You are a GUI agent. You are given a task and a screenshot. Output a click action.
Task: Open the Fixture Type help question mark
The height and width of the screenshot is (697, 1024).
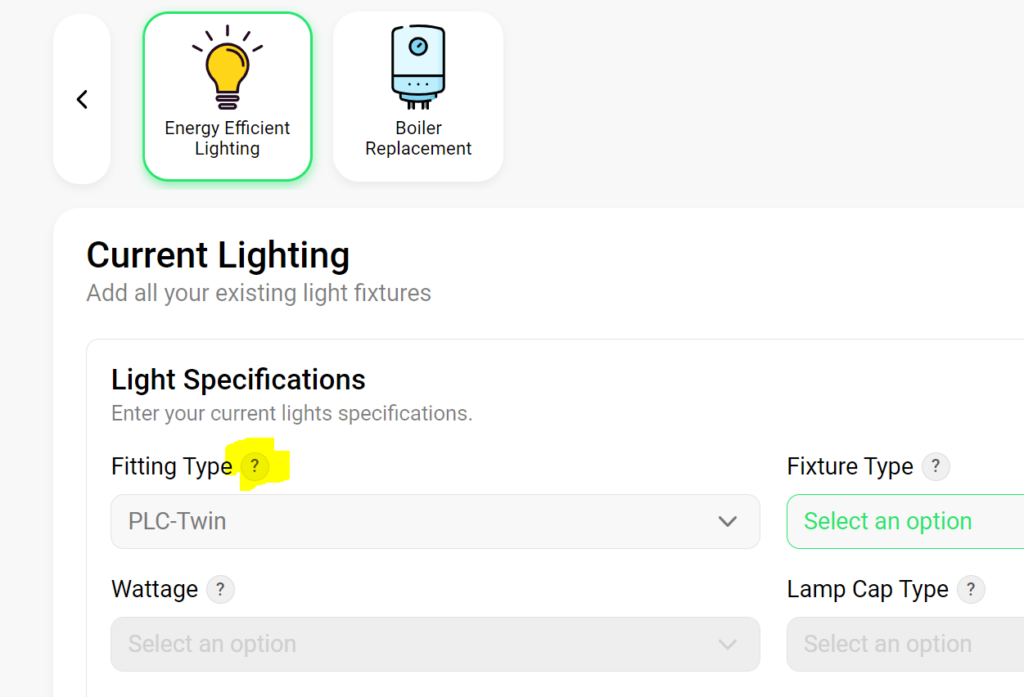[935, 466]
